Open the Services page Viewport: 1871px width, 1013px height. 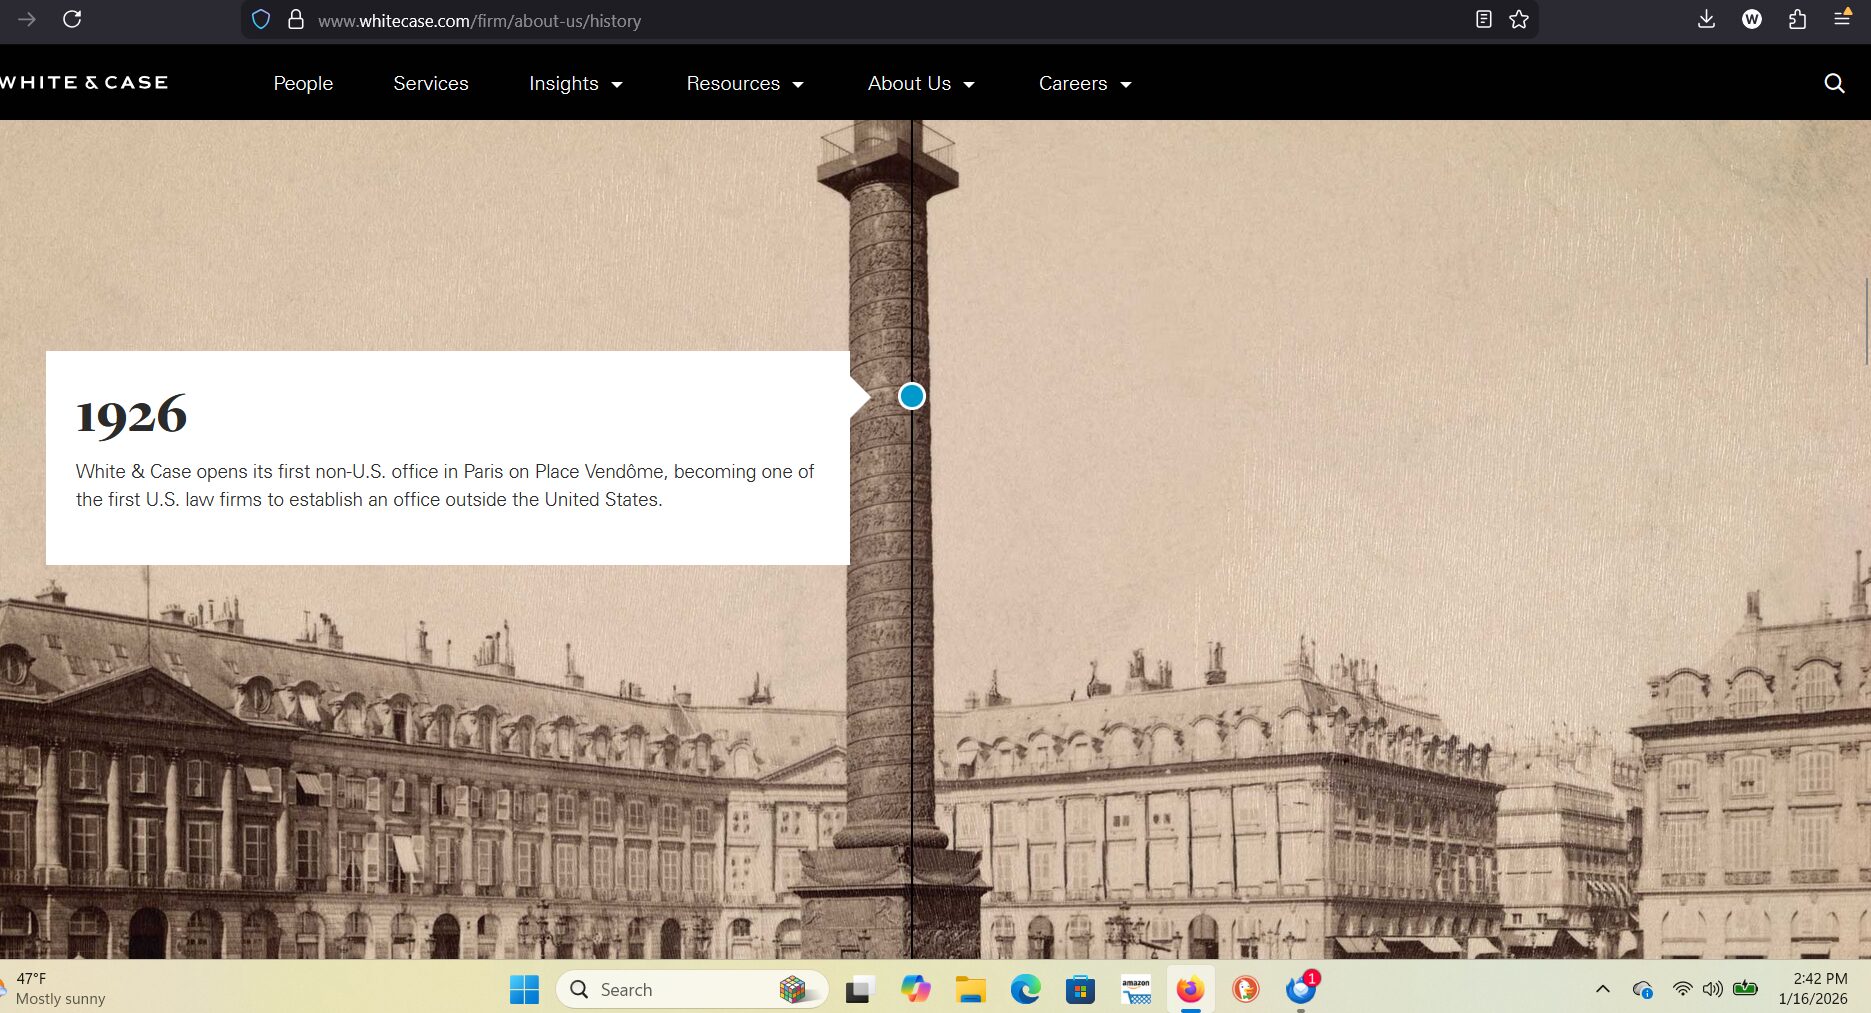(x=430, y=84)
